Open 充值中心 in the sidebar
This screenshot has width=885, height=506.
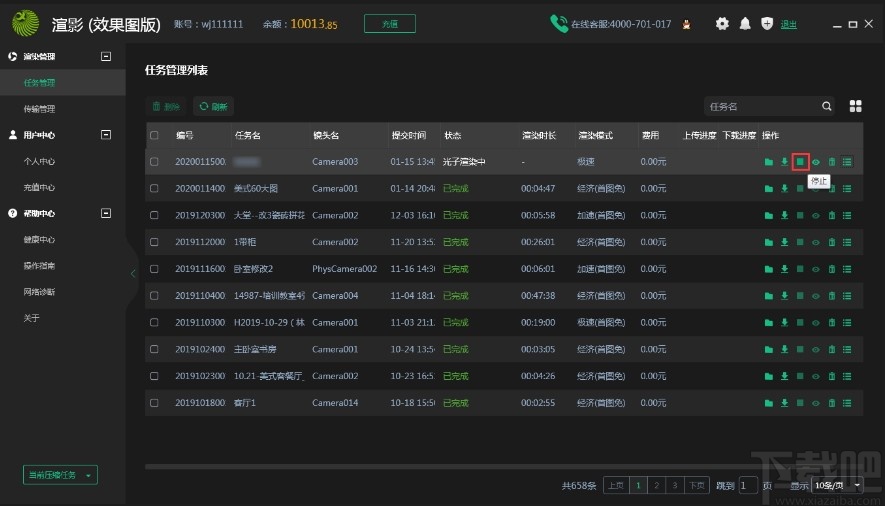coord(40,187)
